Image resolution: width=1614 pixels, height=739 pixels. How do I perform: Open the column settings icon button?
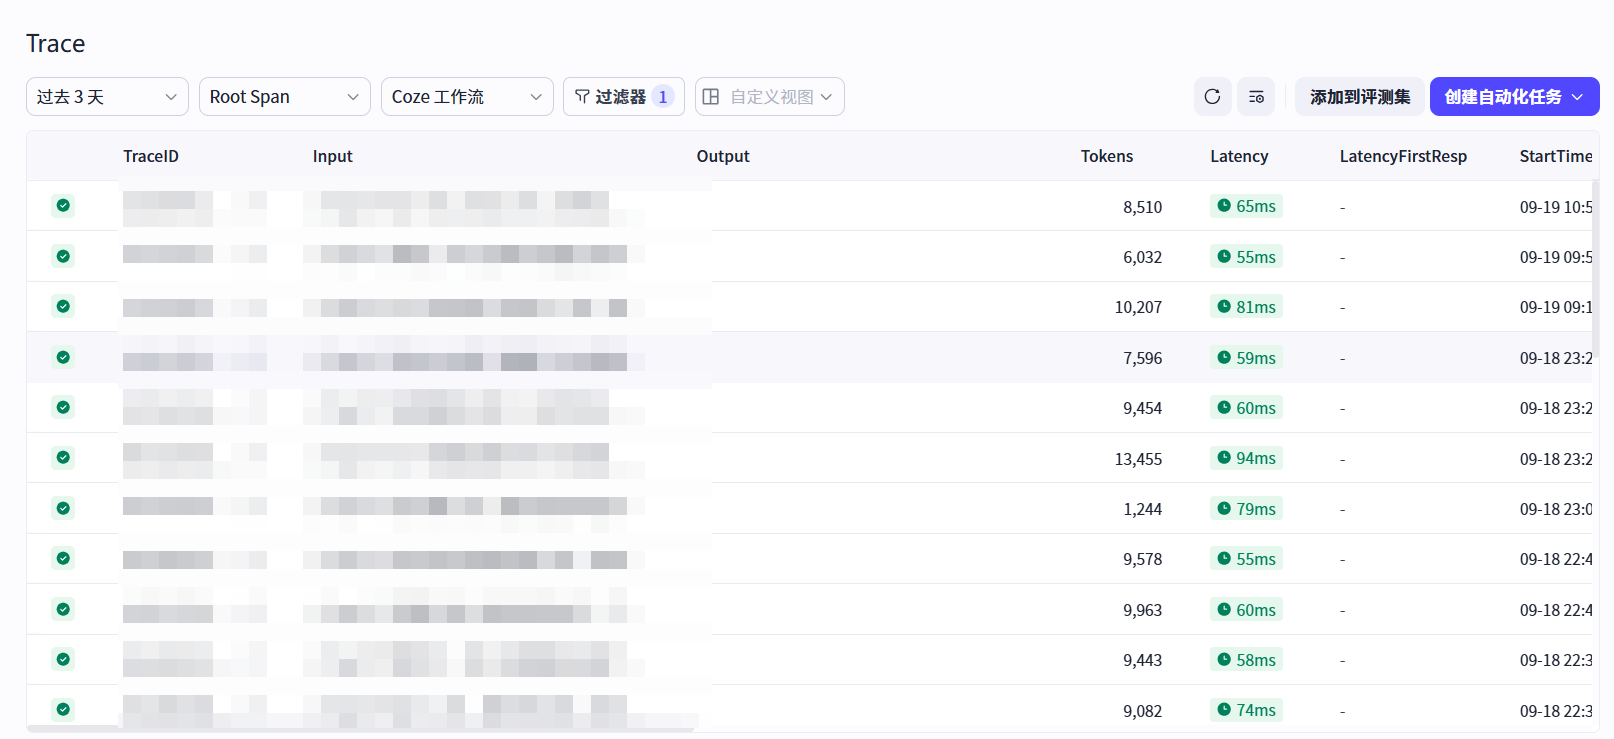[x=1256, y=97]
